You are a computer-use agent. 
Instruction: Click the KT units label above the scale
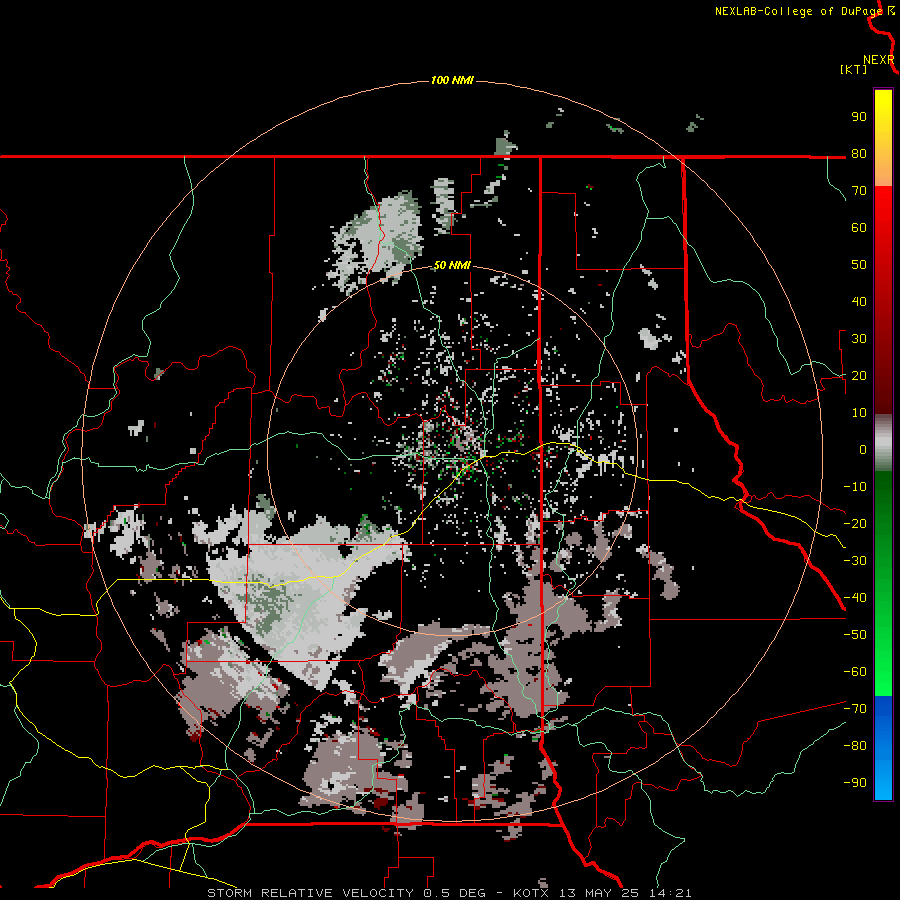click(854, 69)
